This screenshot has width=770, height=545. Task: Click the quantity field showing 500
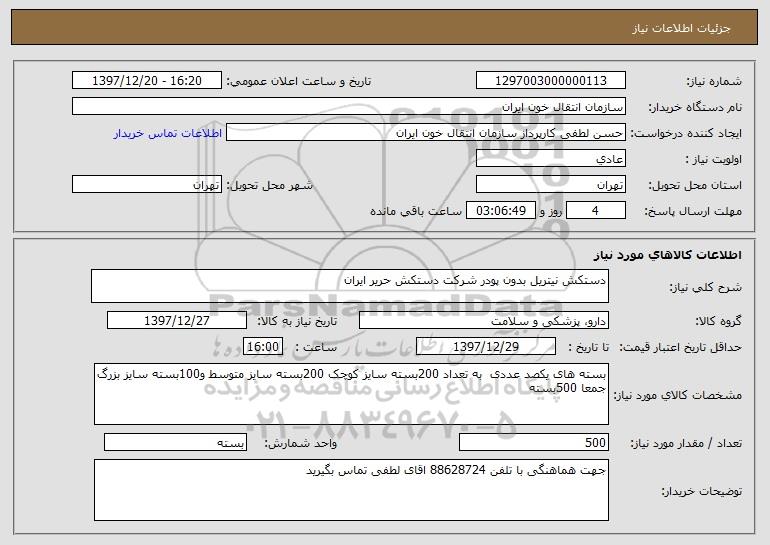click(534, 442)
